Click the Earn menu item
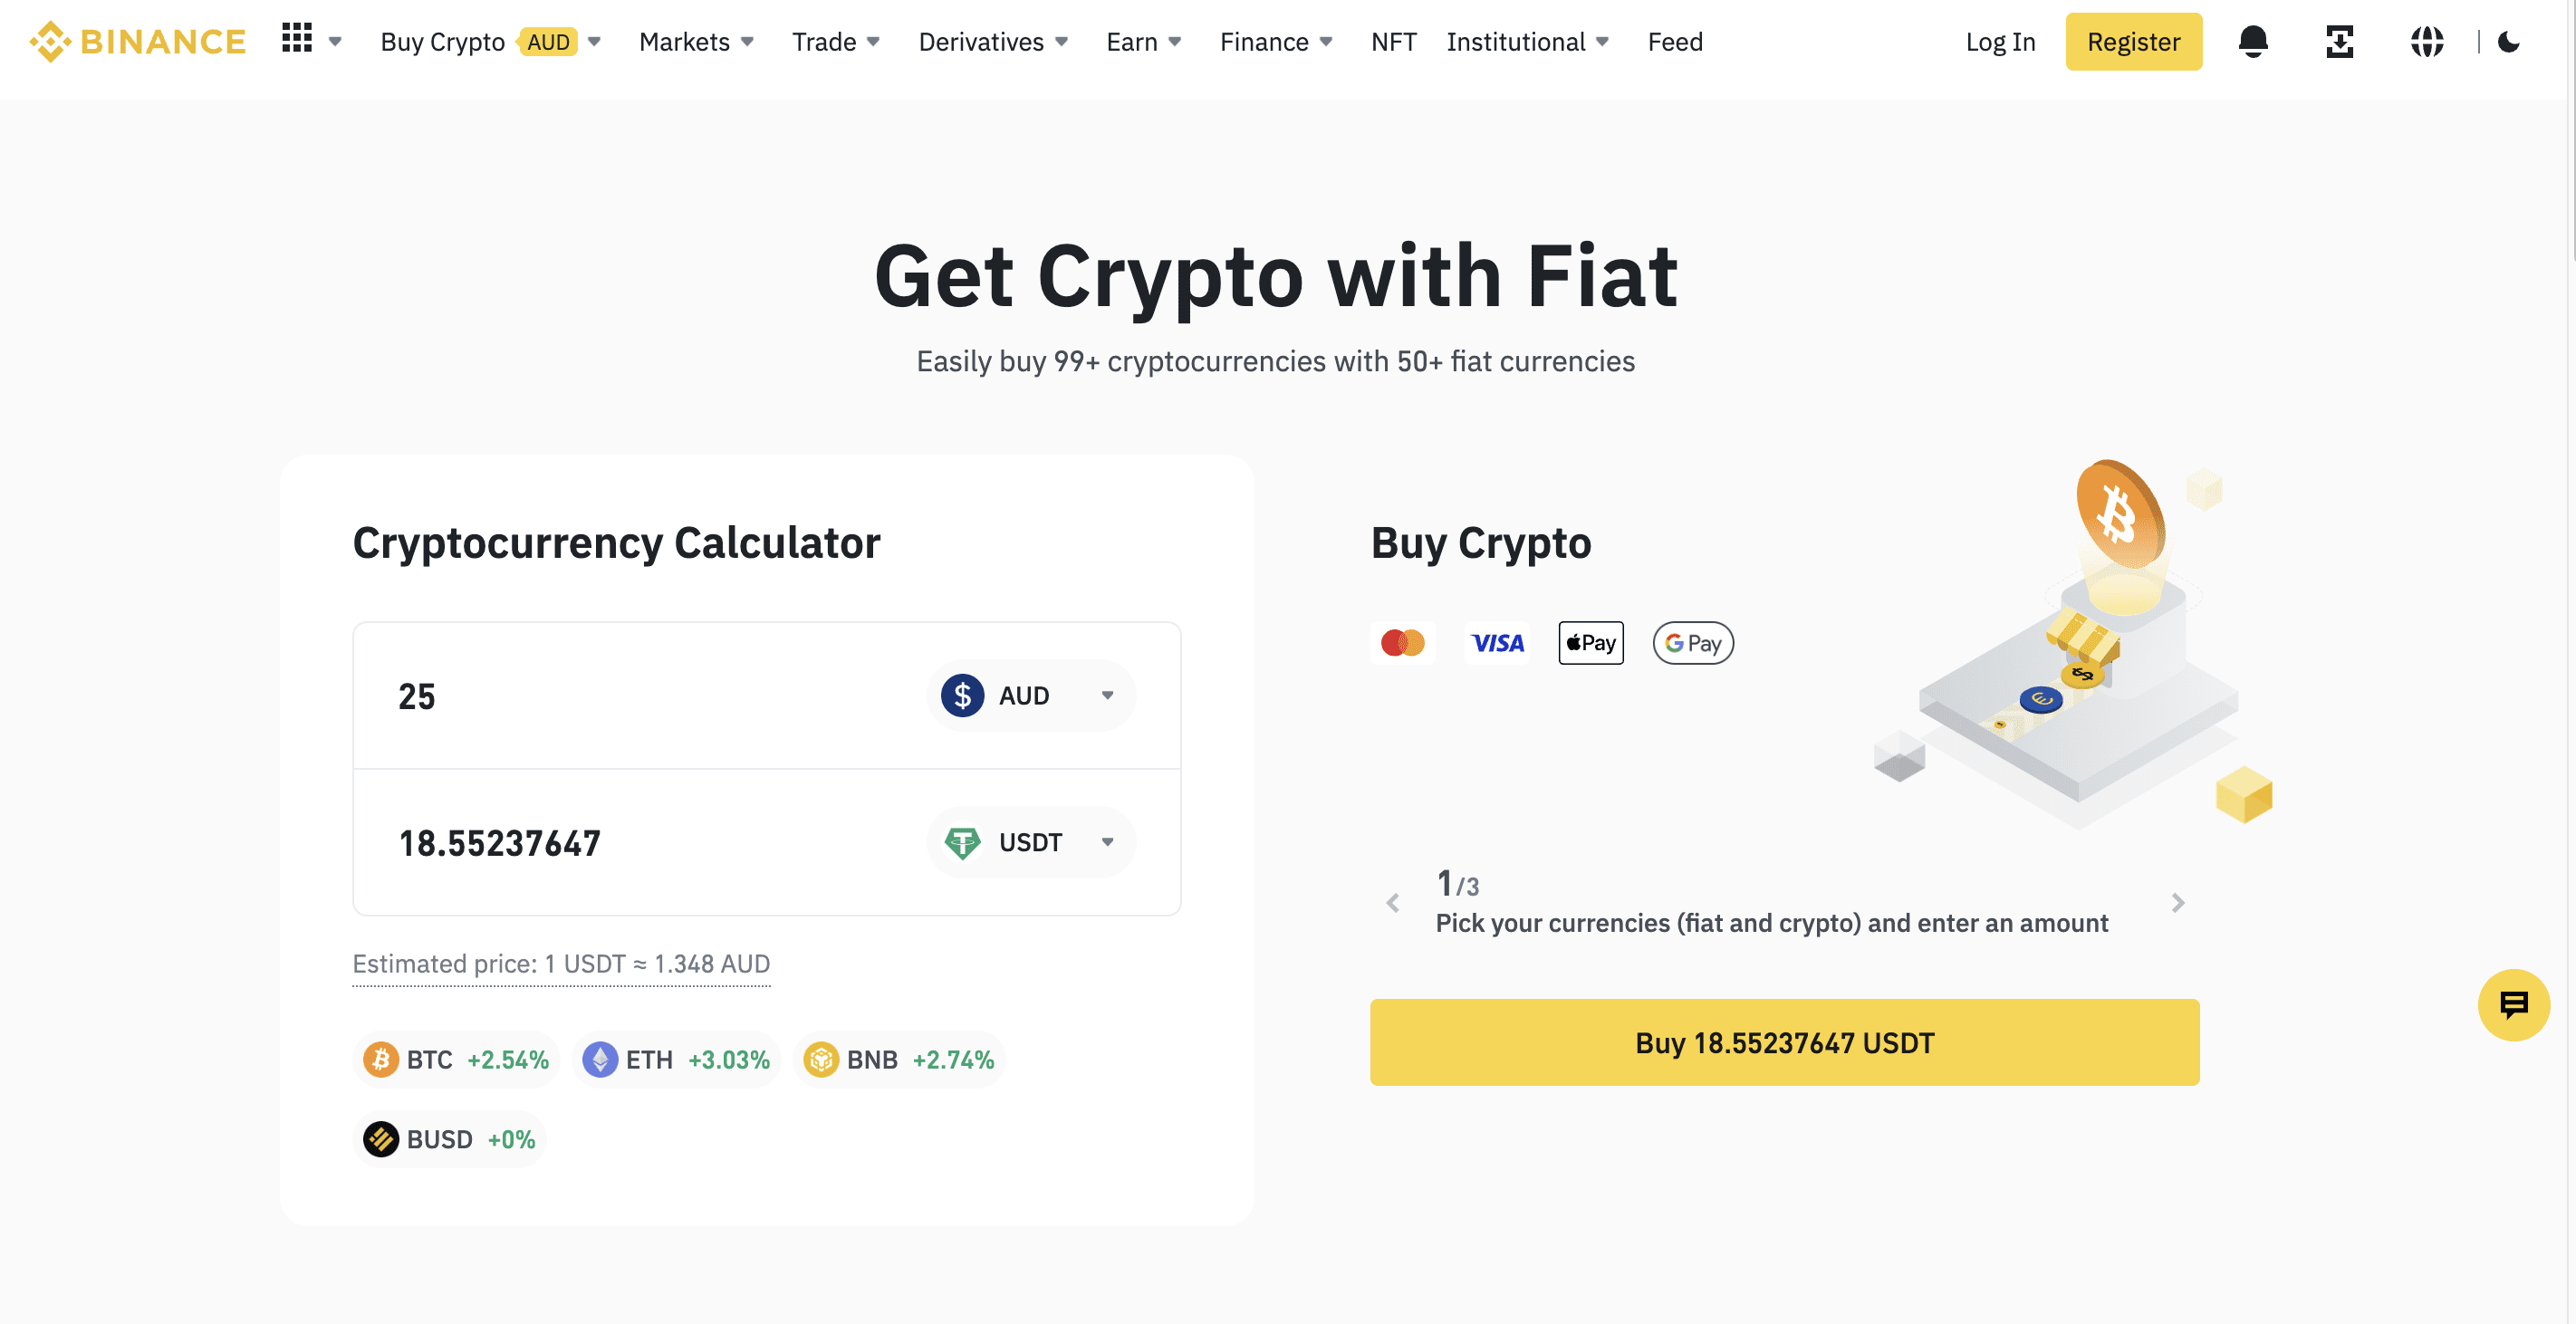Viewport: 2576px width, 1324px height. click(1133, 41)
